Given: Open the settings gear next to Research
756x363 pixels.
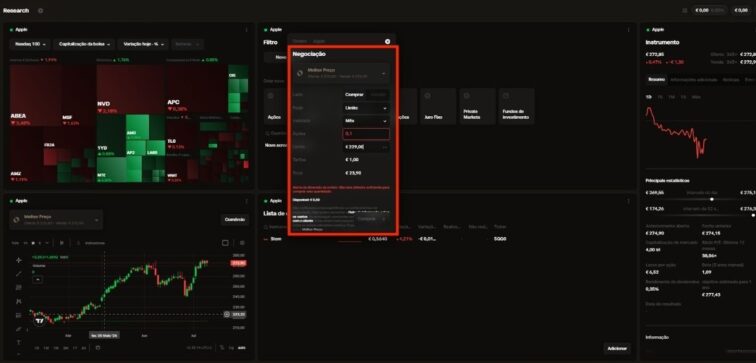Looking at the screenshot, I should (40, 11).
